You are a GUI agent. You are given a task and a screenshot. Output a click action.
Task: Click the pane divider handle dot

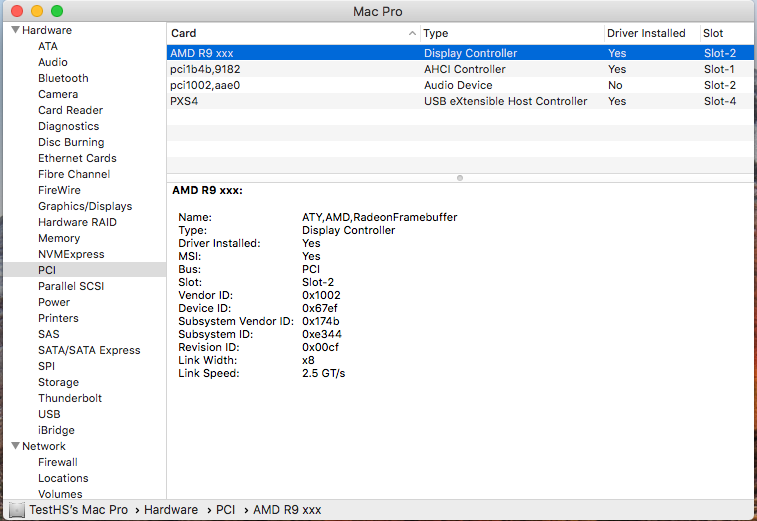pos(460,178)
